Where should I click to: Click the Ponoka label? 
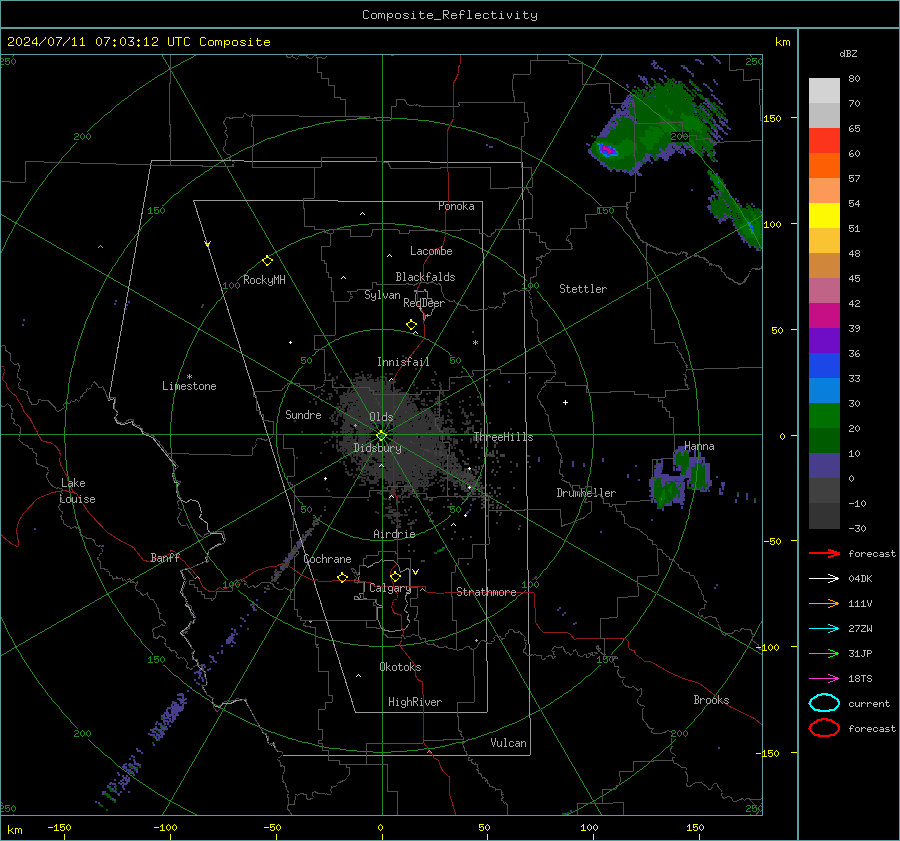(x=456, y=206)
